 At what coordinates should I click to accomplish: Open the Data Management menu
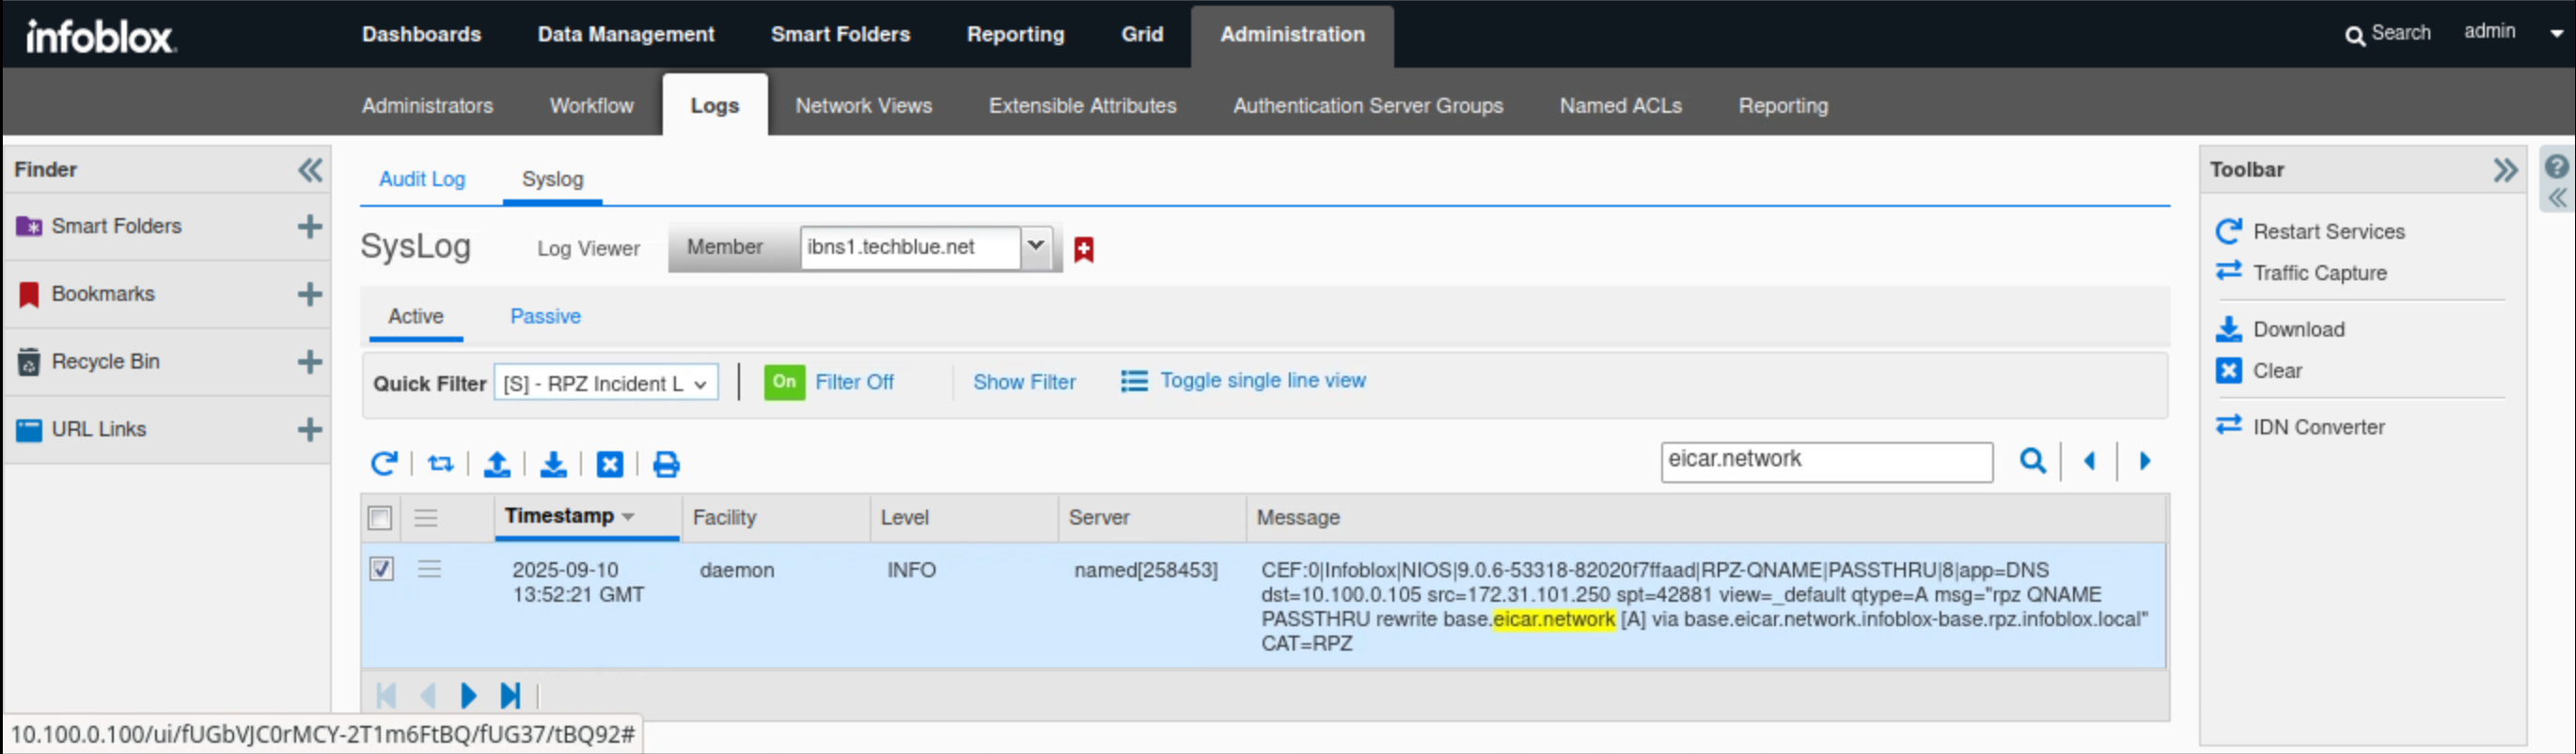click(x=626, y=34)
